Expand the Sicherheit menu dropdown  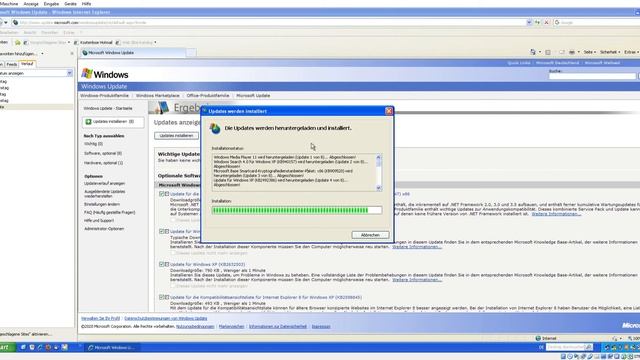(x=610, y=52)
